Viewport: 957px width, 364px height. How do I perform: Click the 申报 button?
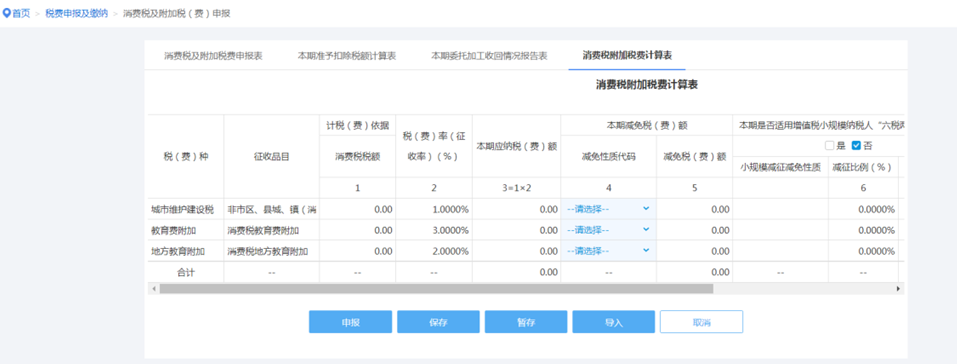tap(350, 322)
